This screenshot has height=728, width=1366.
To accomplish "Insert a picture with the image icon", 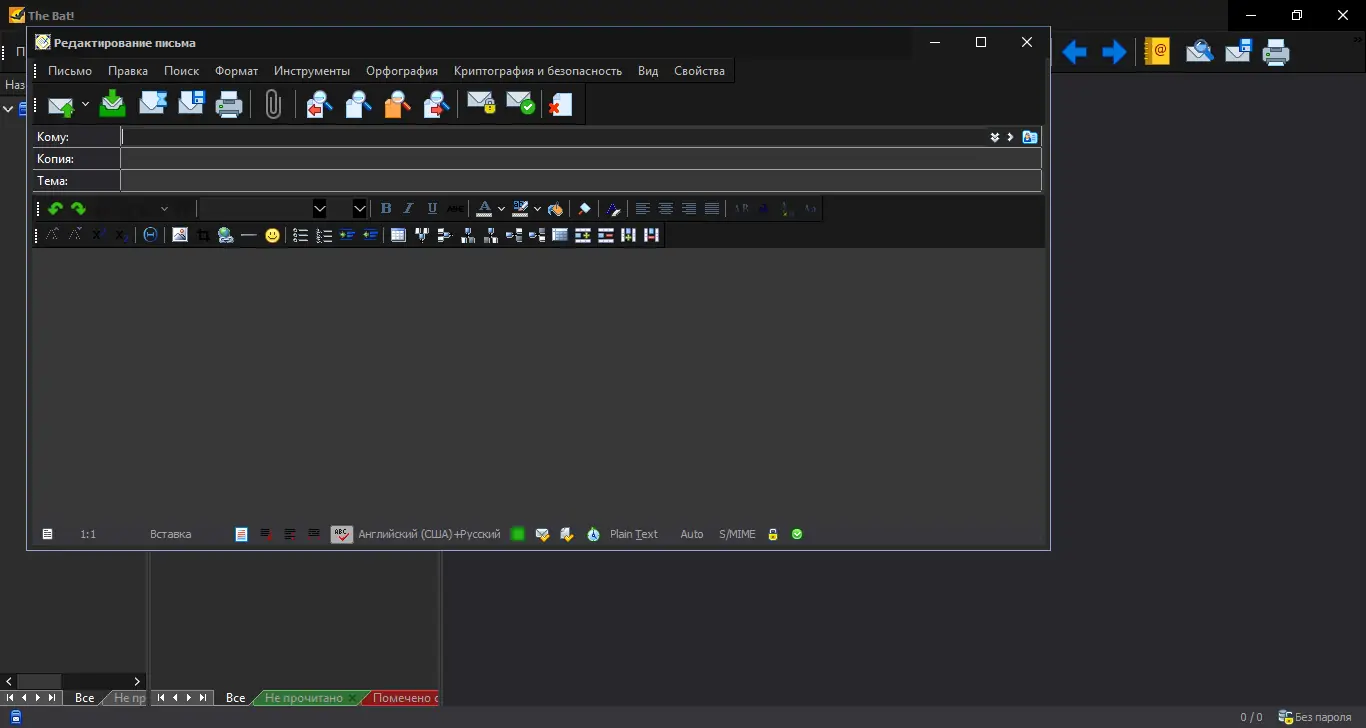I will [x=180, y=235].
